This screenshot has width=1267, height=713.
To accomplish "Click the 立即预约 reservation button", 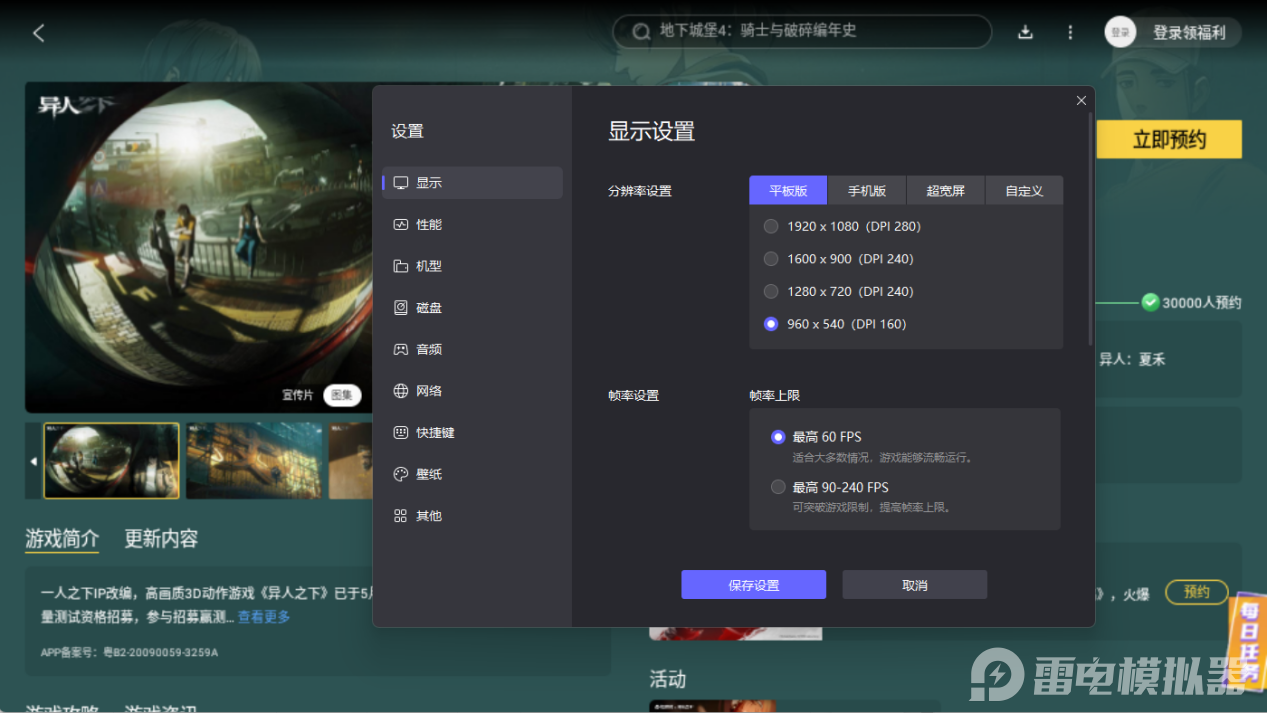I will tap(1168, 139).
